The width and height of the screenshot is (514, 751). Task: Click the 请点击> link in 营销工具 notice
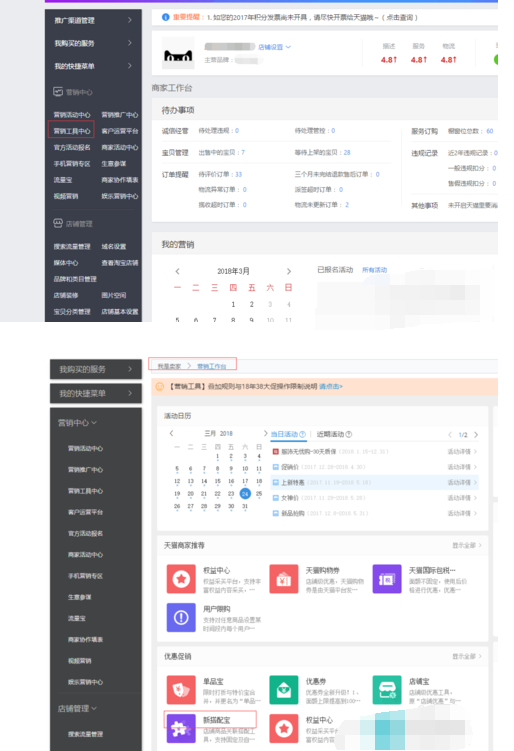click(x=331, y=386)
